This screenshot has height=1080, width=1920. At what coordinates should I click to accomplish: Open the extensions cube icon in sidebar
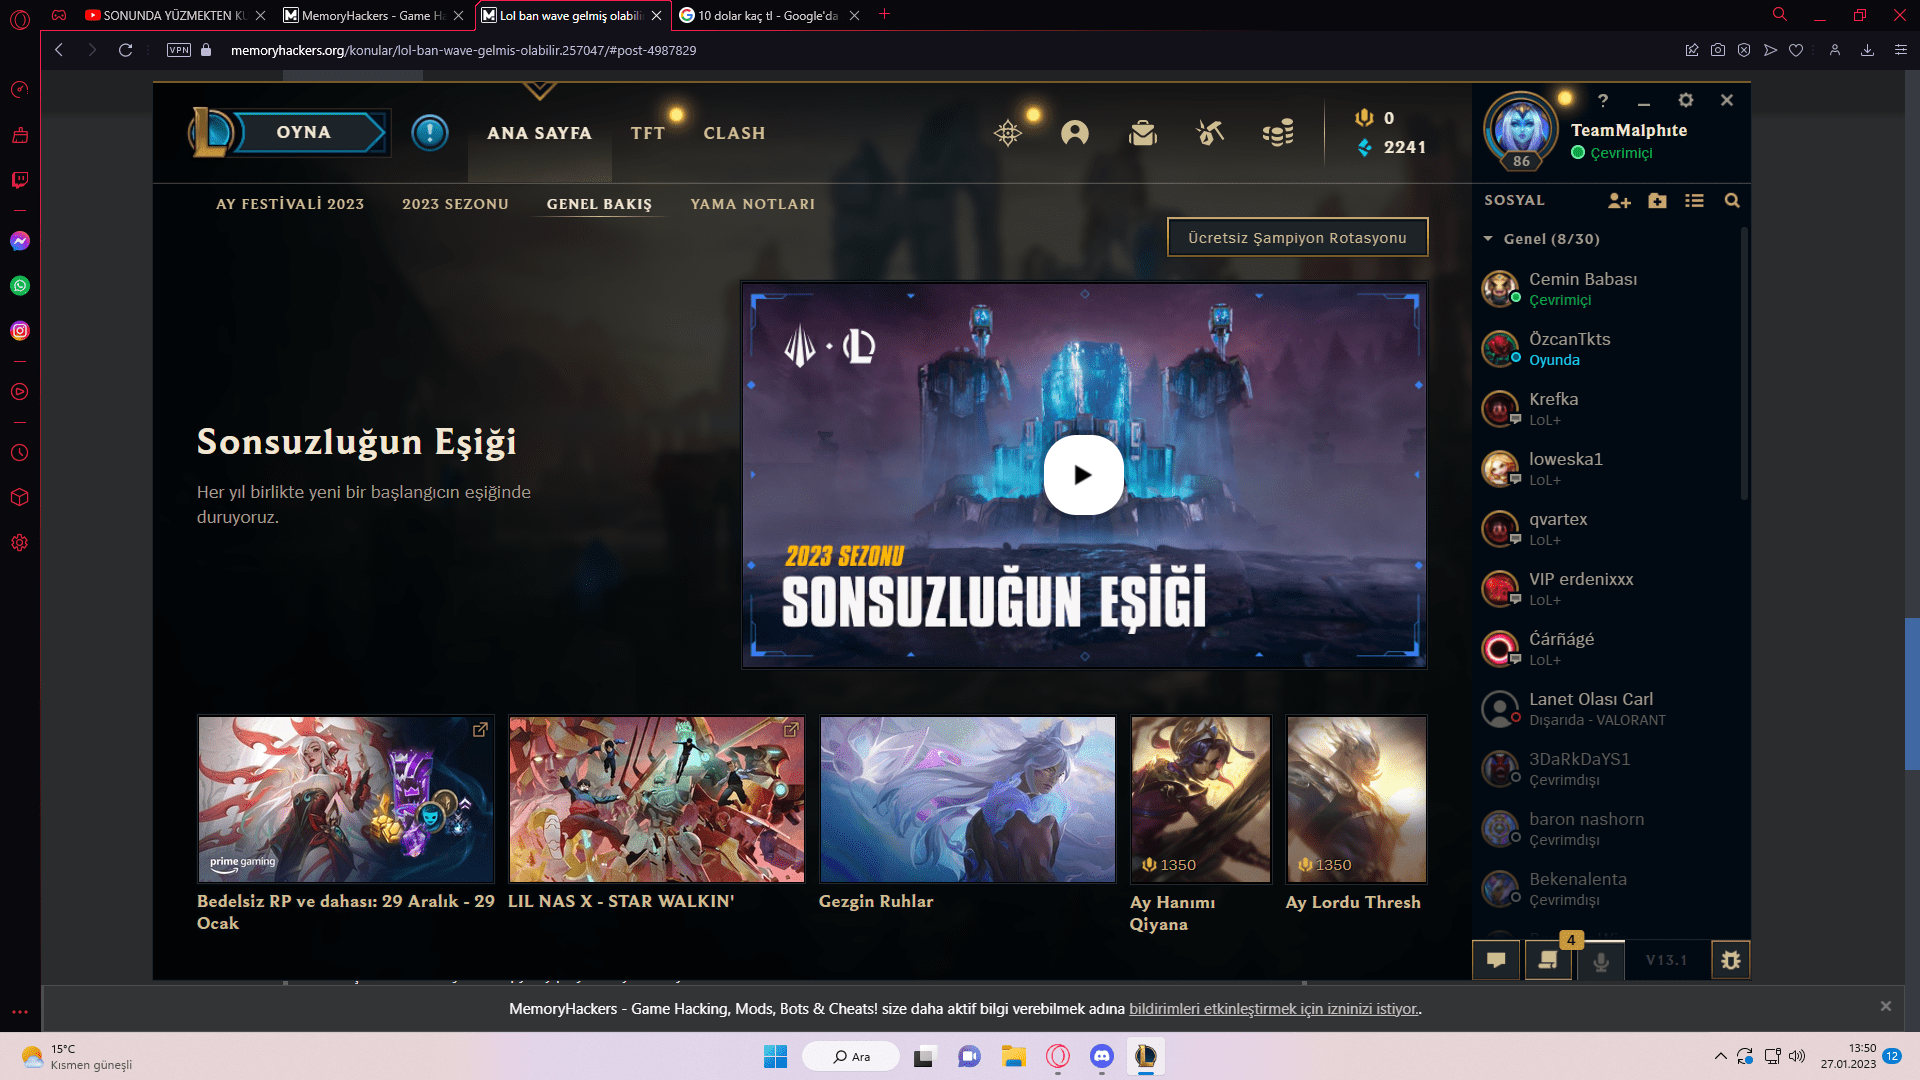point(19,497)
